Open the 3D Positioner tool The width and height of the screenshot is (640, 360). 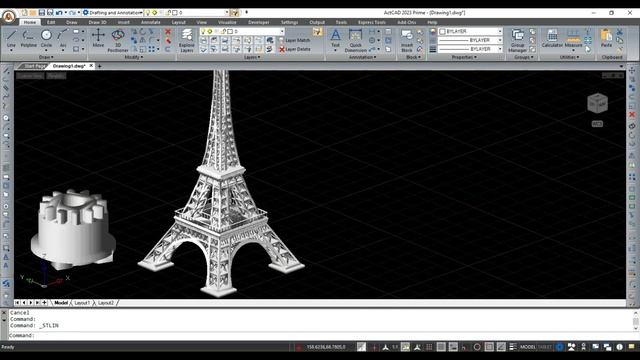(x=118, y=40)
